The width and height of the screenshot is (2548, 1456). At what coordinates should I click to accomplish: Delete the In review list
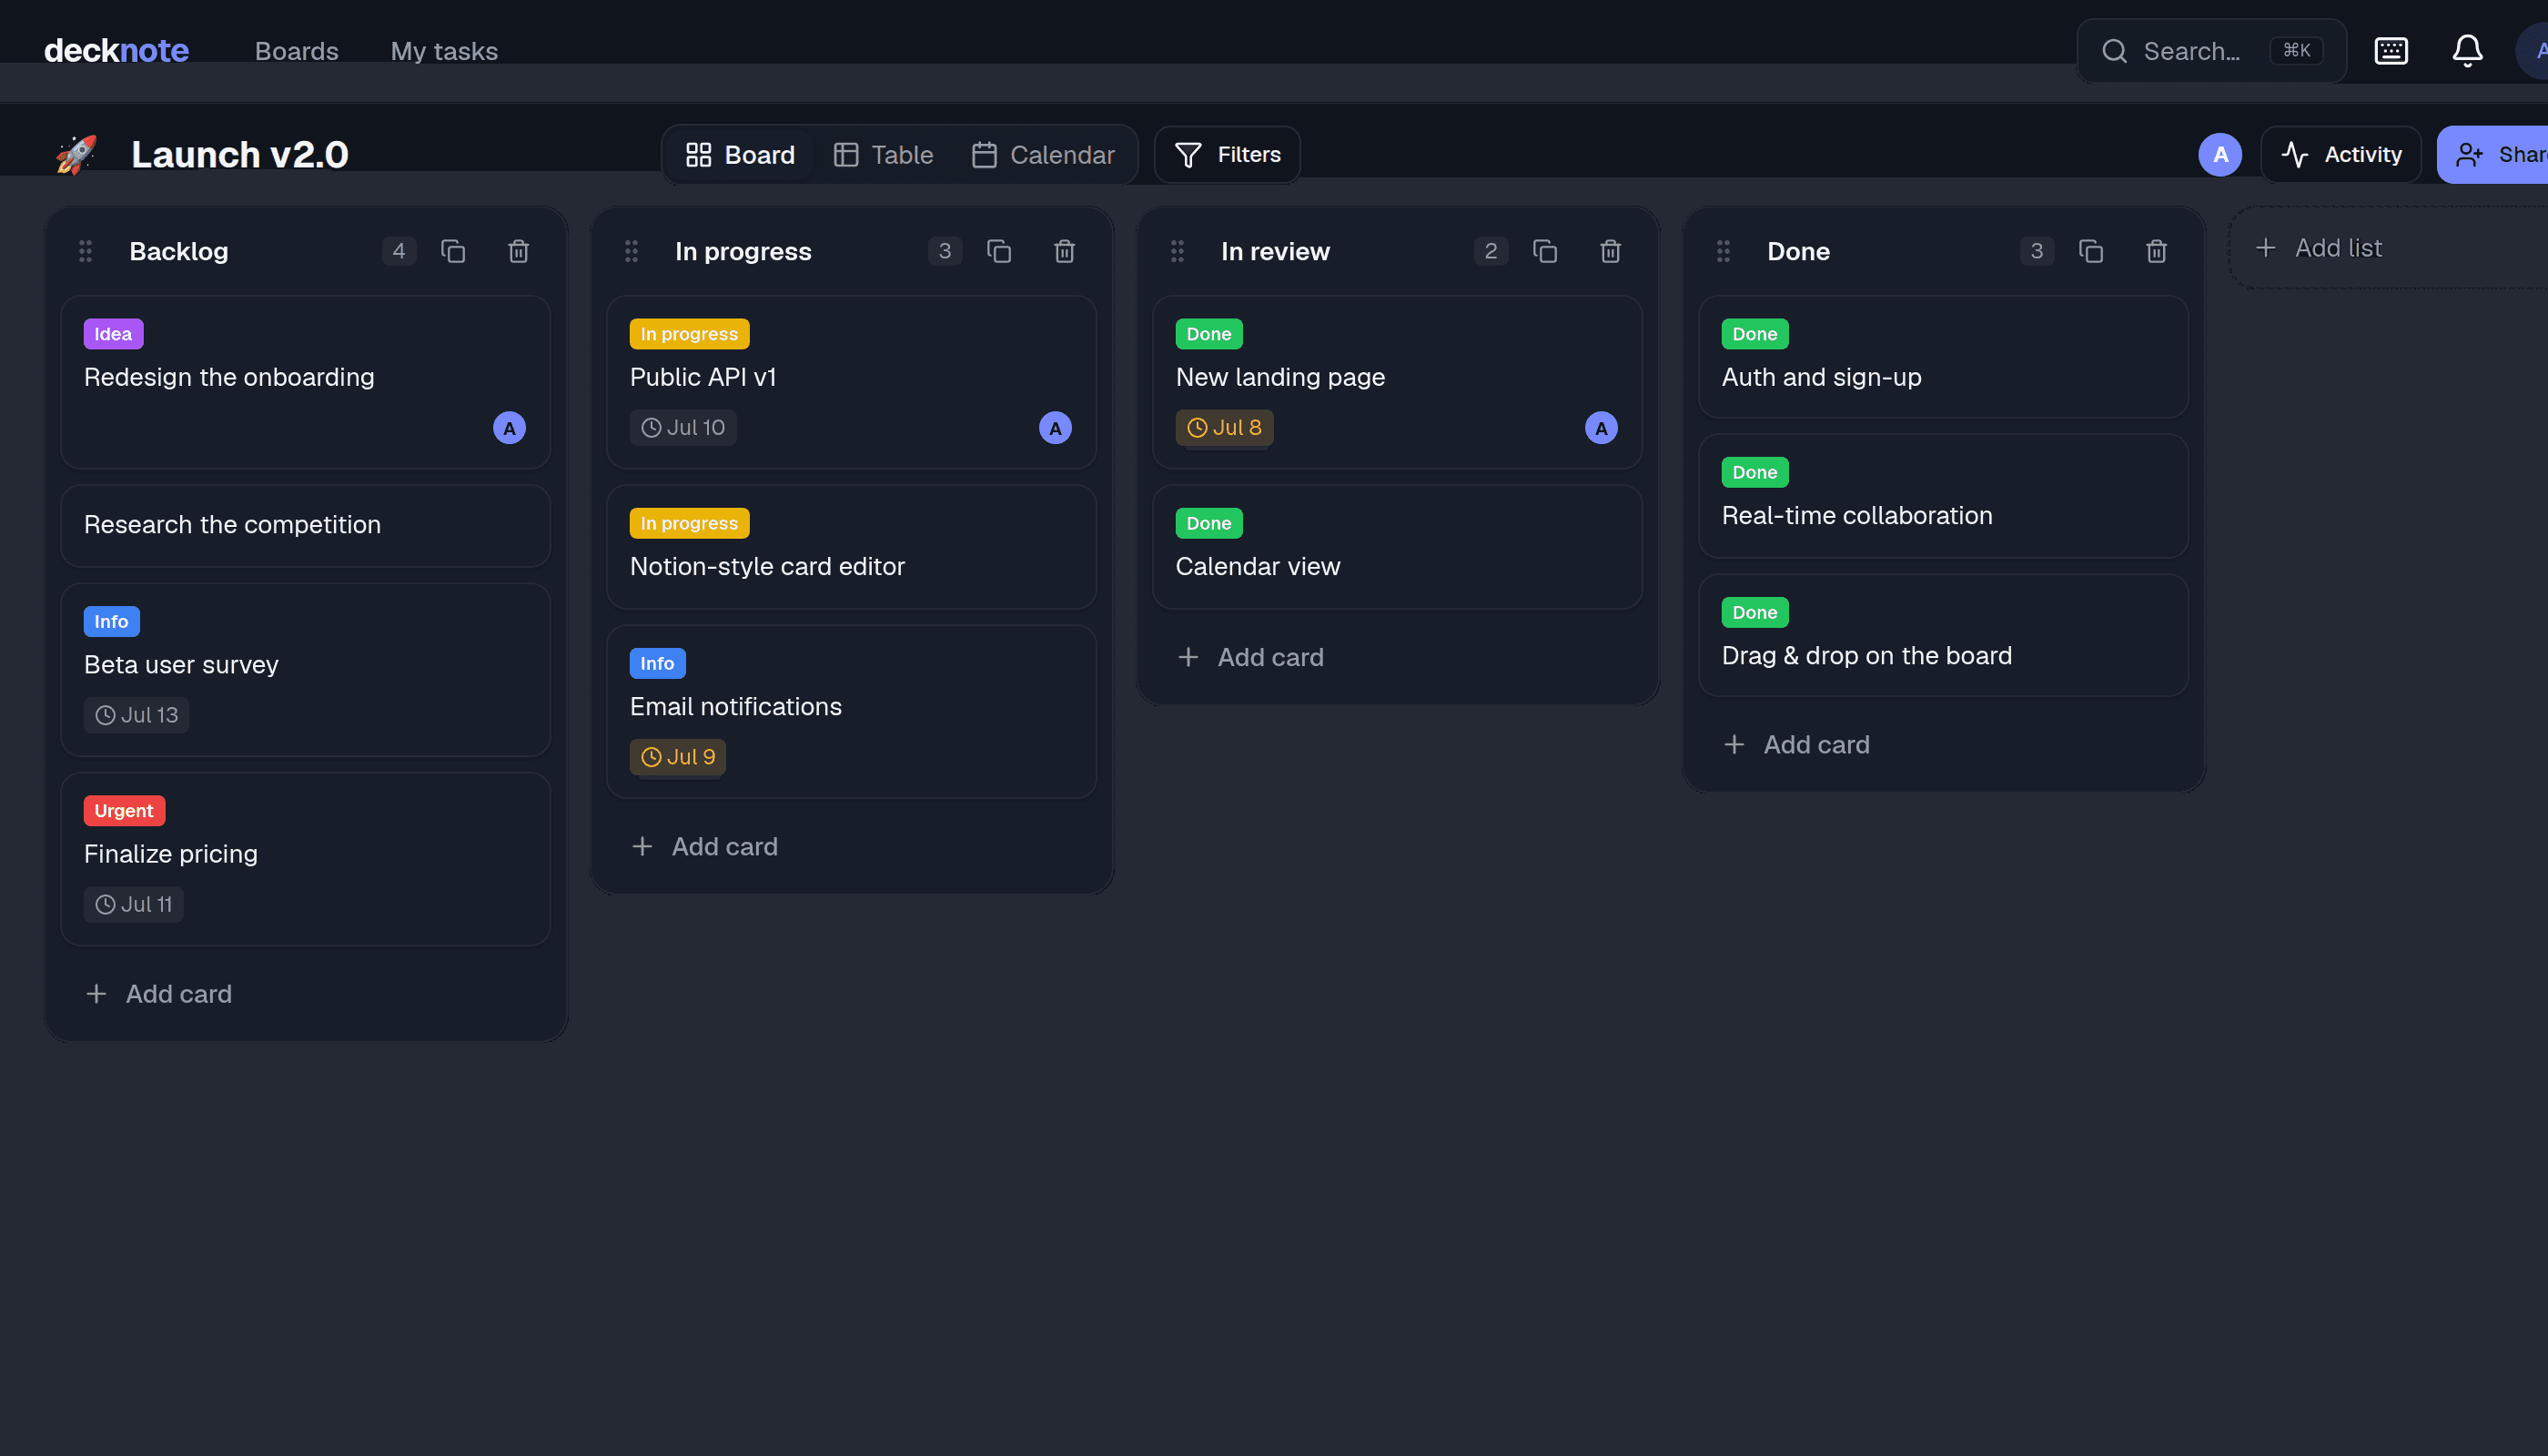1610,251
